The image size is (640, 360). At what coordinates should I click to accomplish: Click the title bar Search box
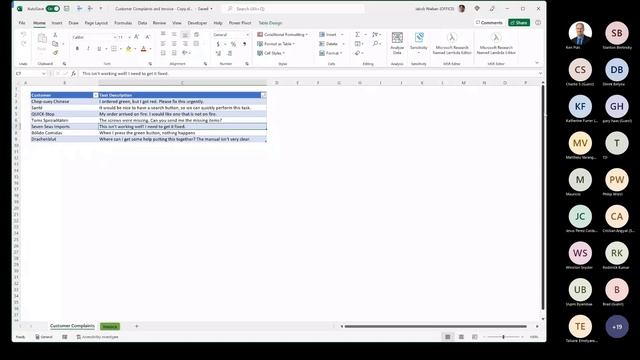pos(293,9)
